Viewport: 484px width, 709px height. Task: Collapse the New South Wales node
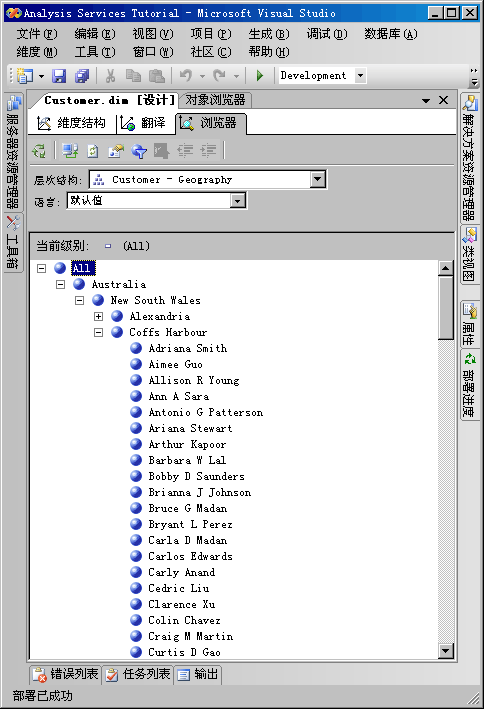(80, 300)
